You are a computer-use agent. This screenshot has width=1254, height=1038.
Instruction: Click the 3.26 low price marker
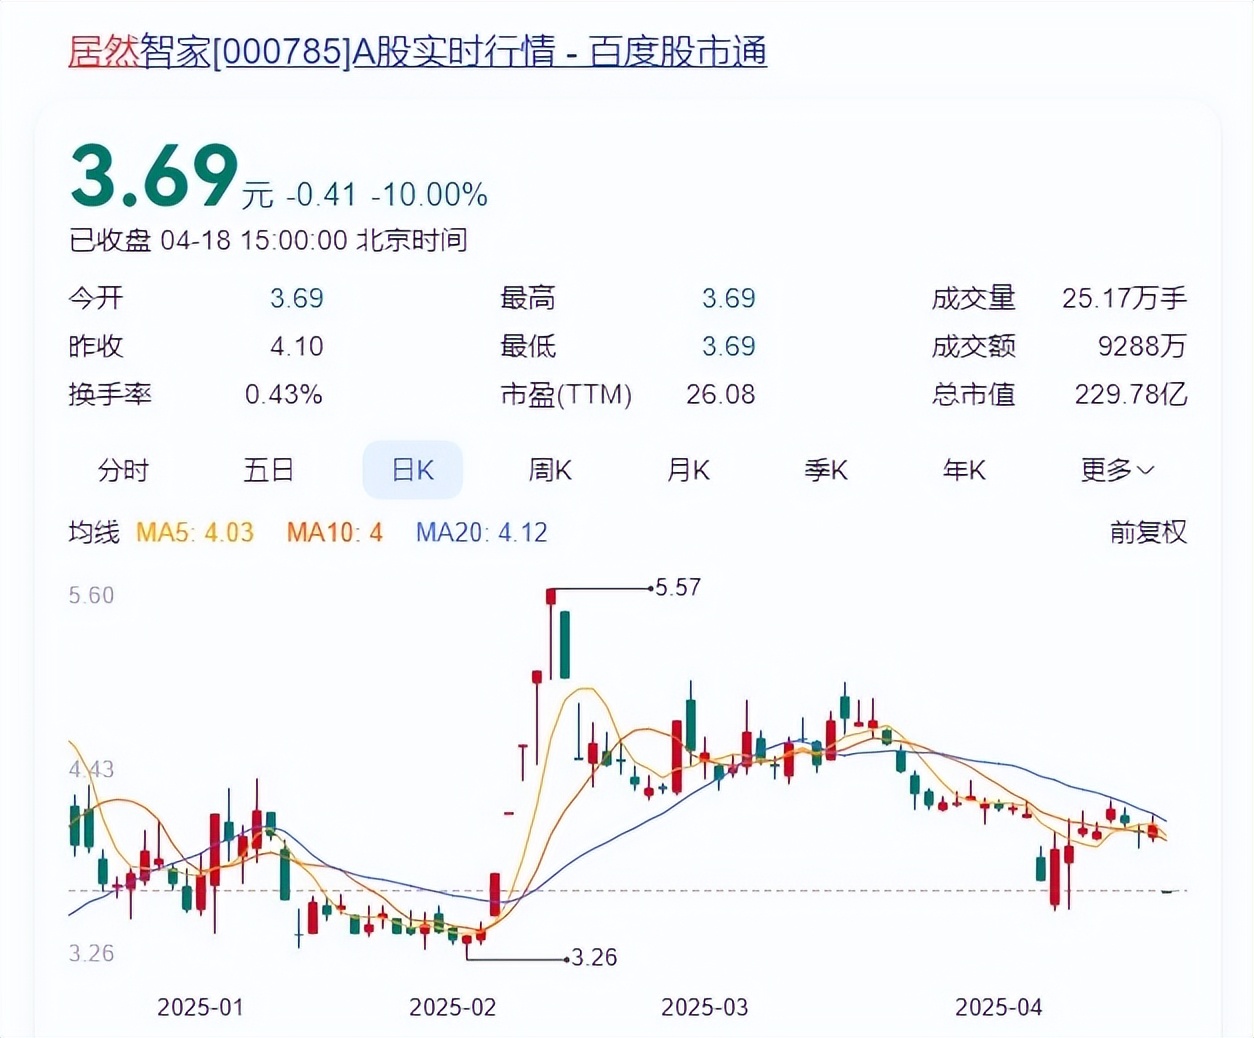[x=595, y=958]
